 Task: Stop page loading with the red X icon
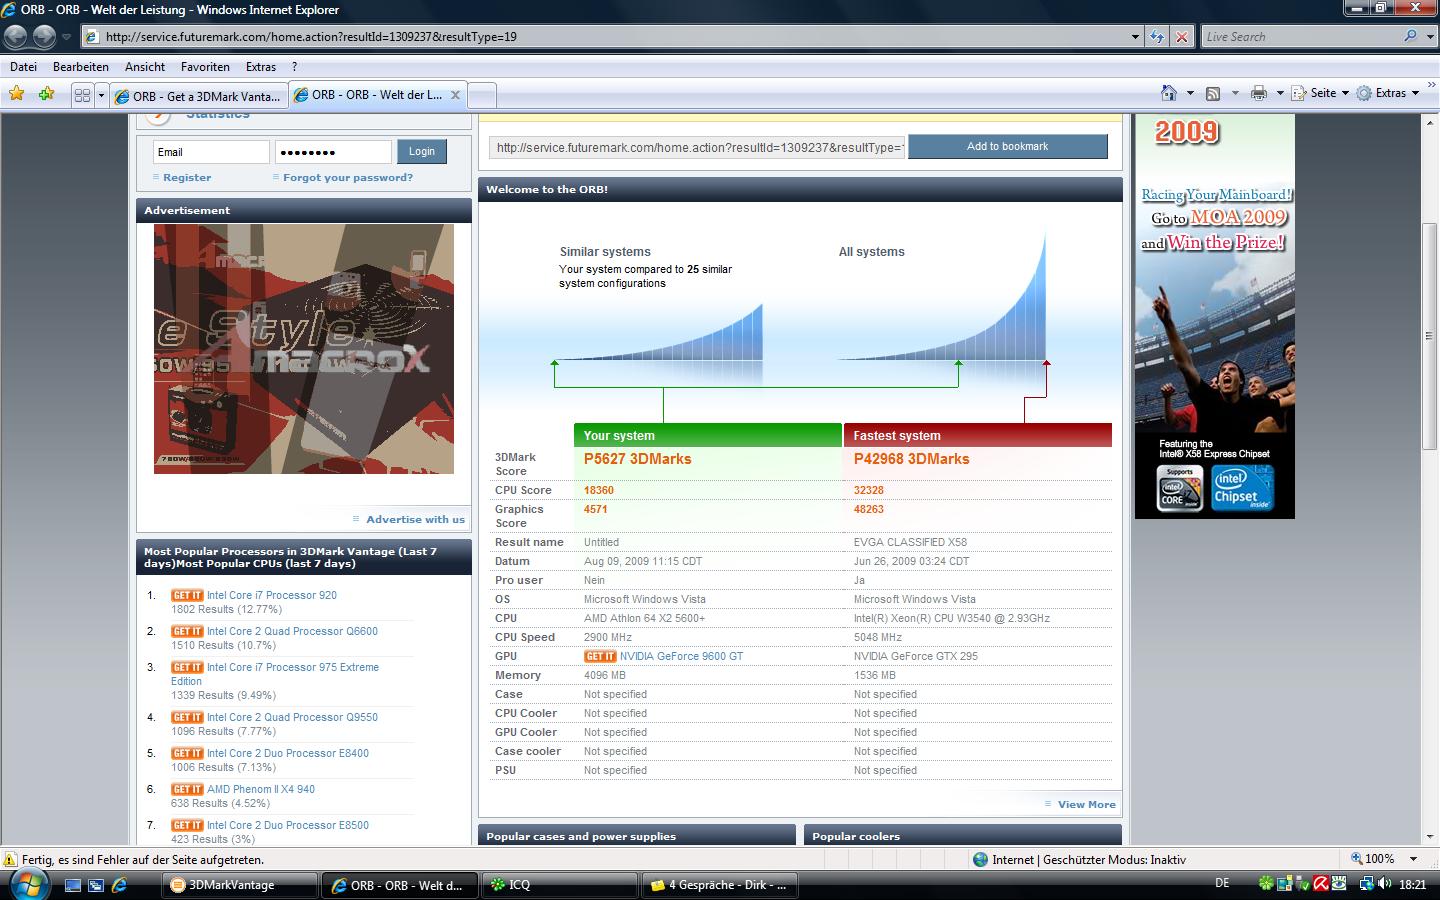click(x=1182, y=37)
